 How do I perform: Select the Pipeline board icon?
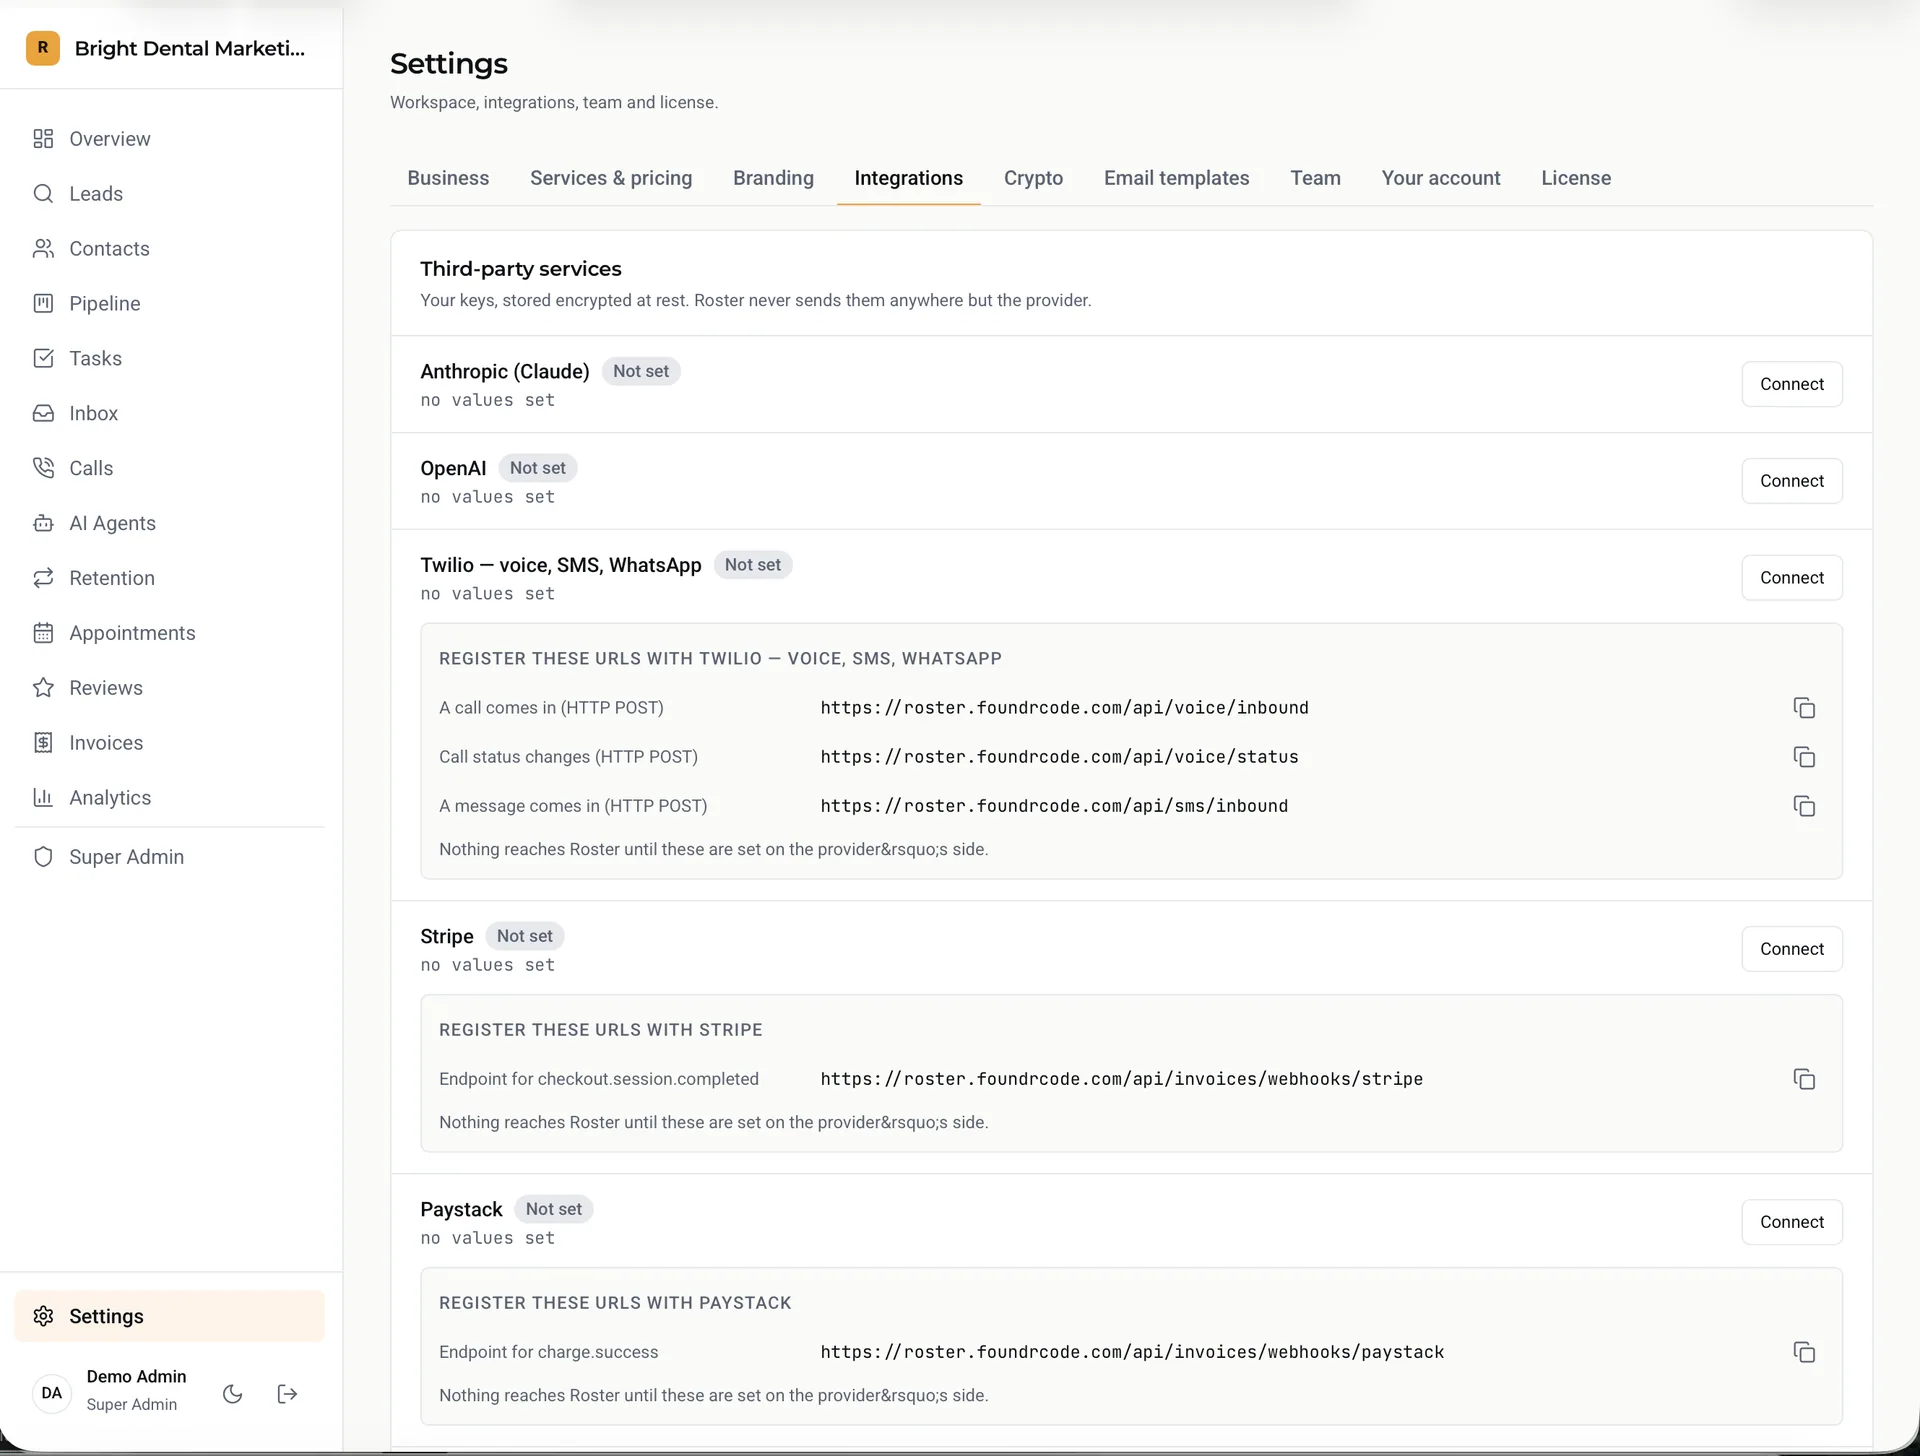click(43, 304)
